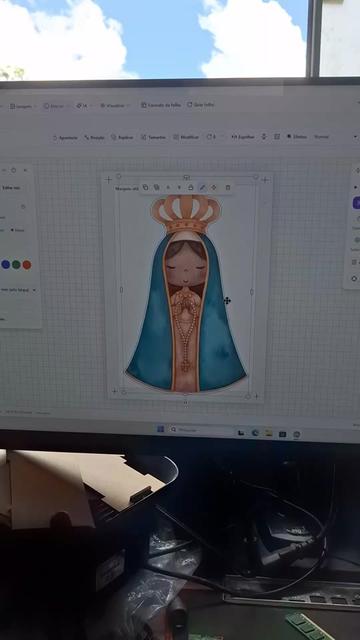Click the duplicate icon in floating toolbar

pyautogui.click(x=156, y=187)
